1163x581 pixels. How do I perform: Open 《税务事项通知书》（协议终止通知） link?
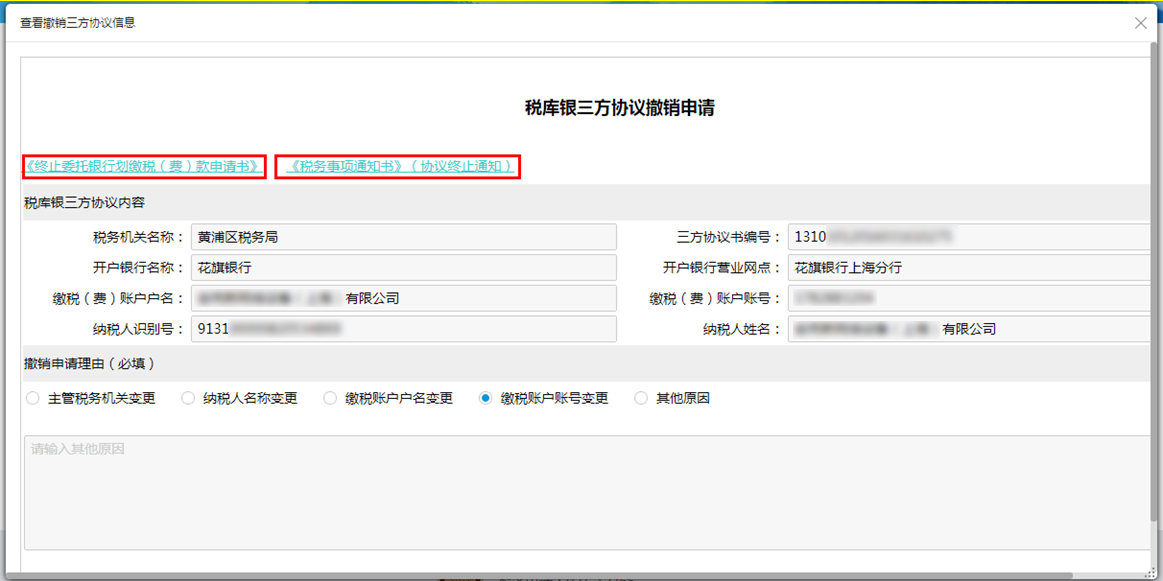click(398, 166)
